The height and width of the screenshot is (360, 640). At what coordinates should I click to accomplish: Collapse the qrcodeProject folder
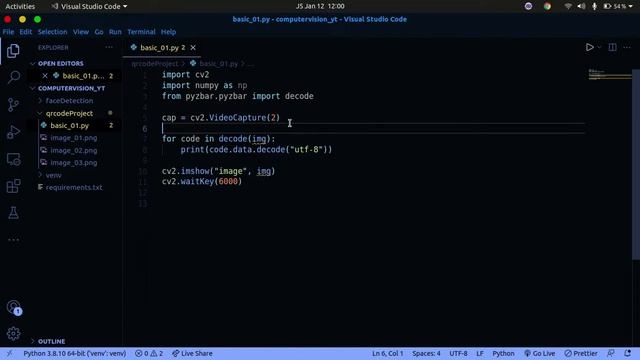coord(69,113)
